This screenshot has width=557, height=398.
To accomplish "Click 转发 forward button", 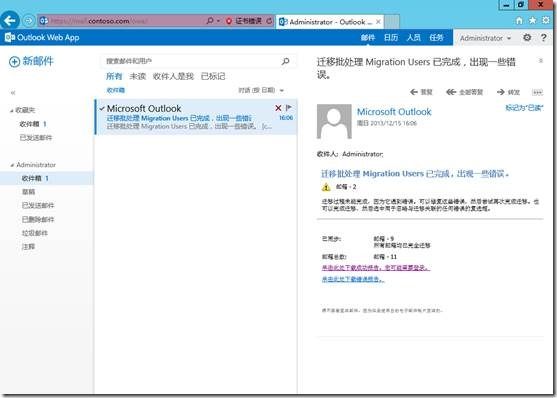I will pos(508,92).
